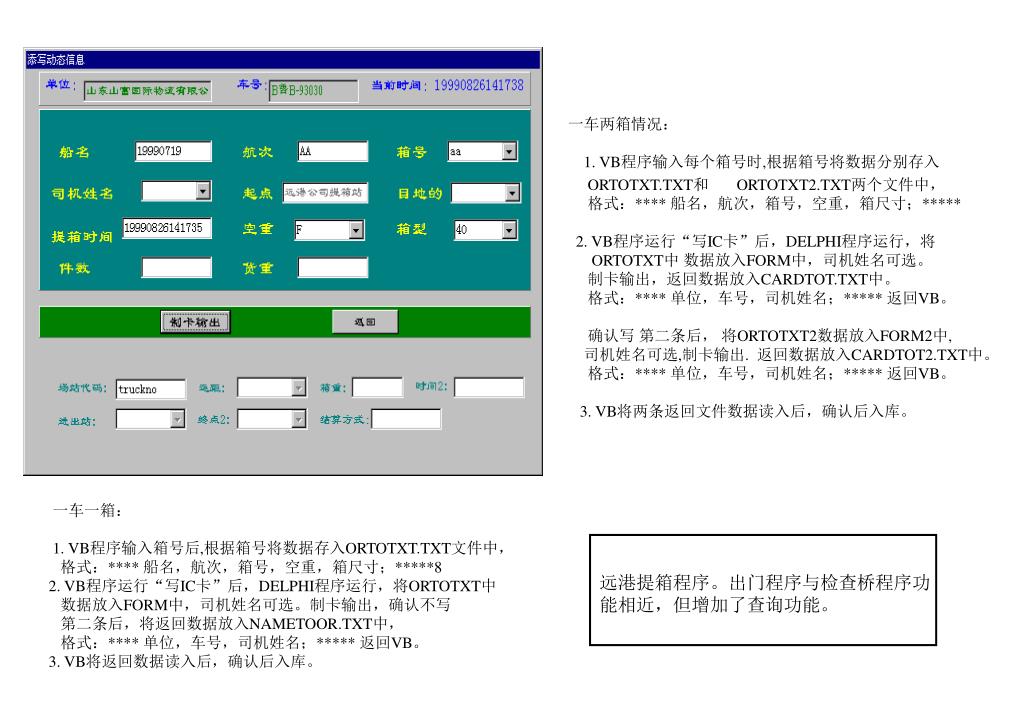Click the 返回 button
1023x708 pixels.
tap(365, 322)
